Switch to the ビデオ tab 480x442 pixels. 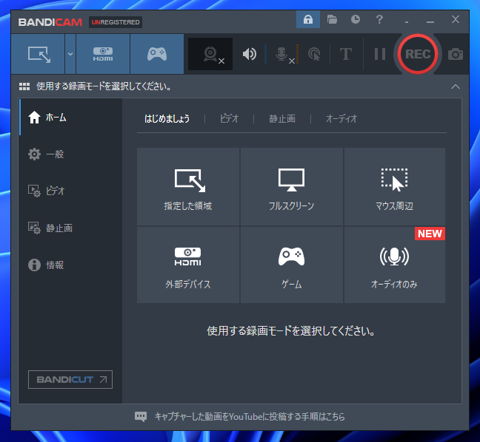(x=229, y=119)
